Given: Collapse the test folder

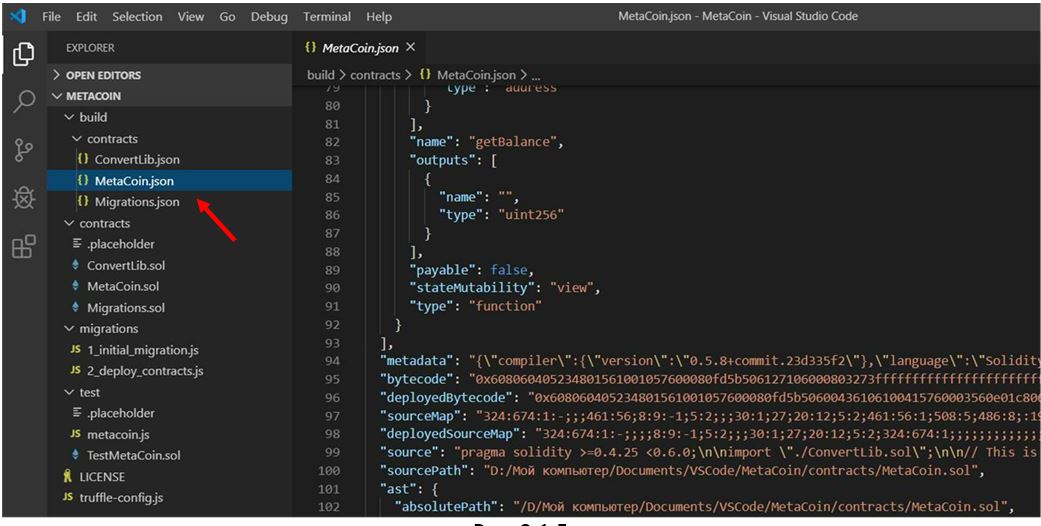Looking at the screenshot, I should 89,392.
